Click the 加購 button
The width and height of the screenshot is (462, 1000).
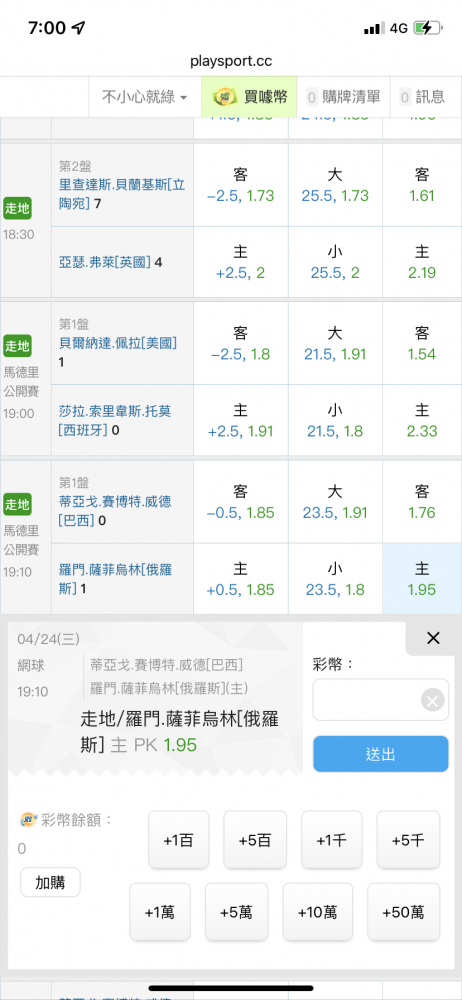tap(50, 883)
